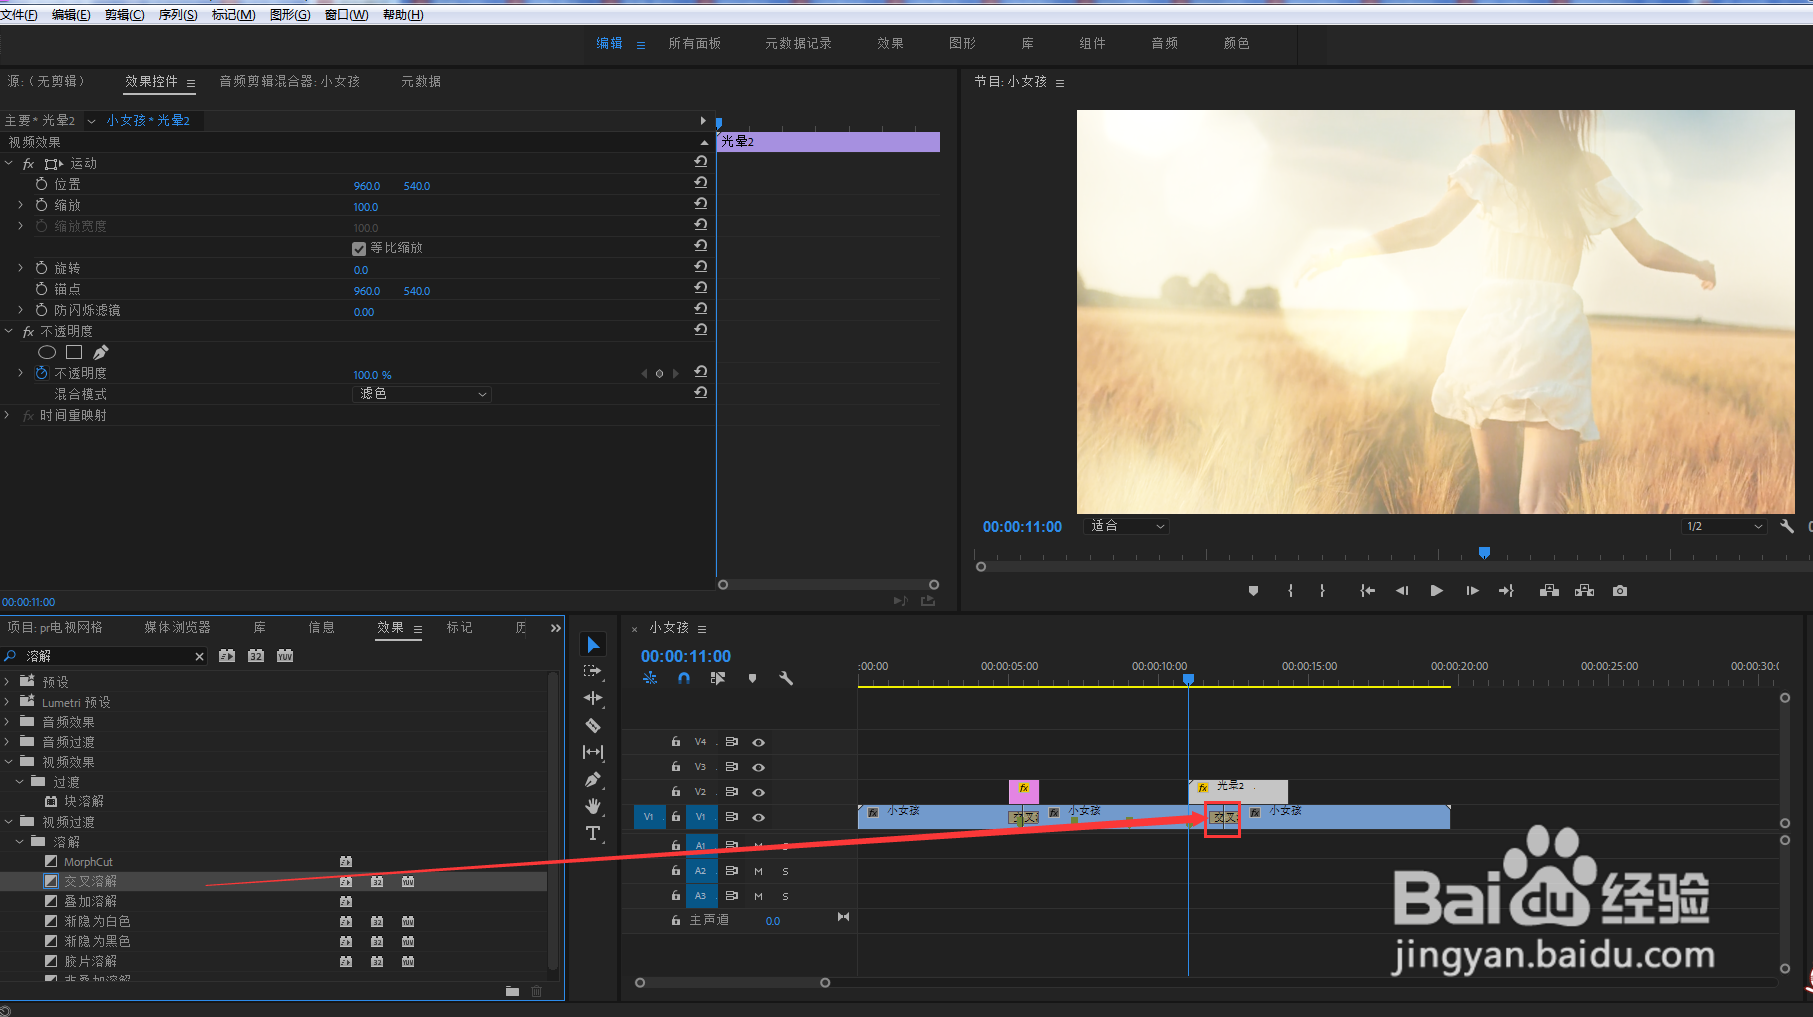Expand the 时间重映射 effect
The height and width of the screenshot is (1017, 1813).
(x=8, y=415)
